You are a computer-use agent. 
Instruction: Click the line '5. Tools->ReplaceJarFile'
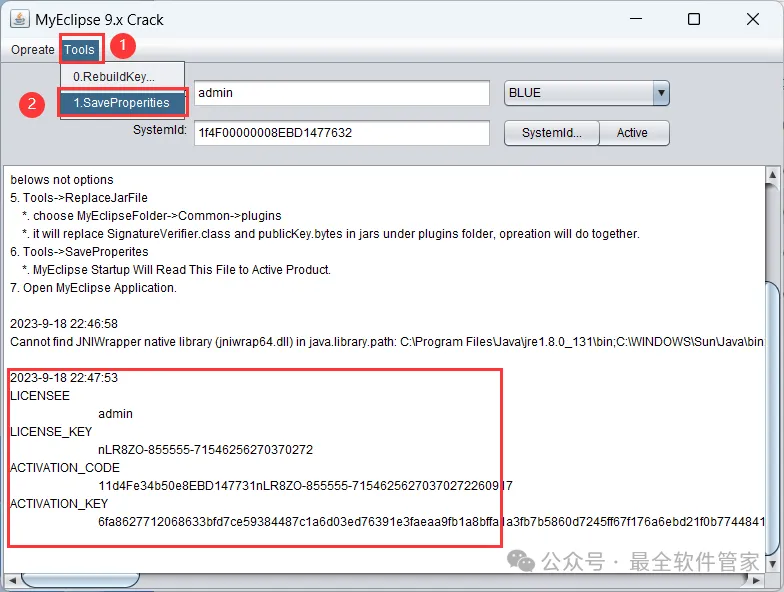(x=79, y=198)
